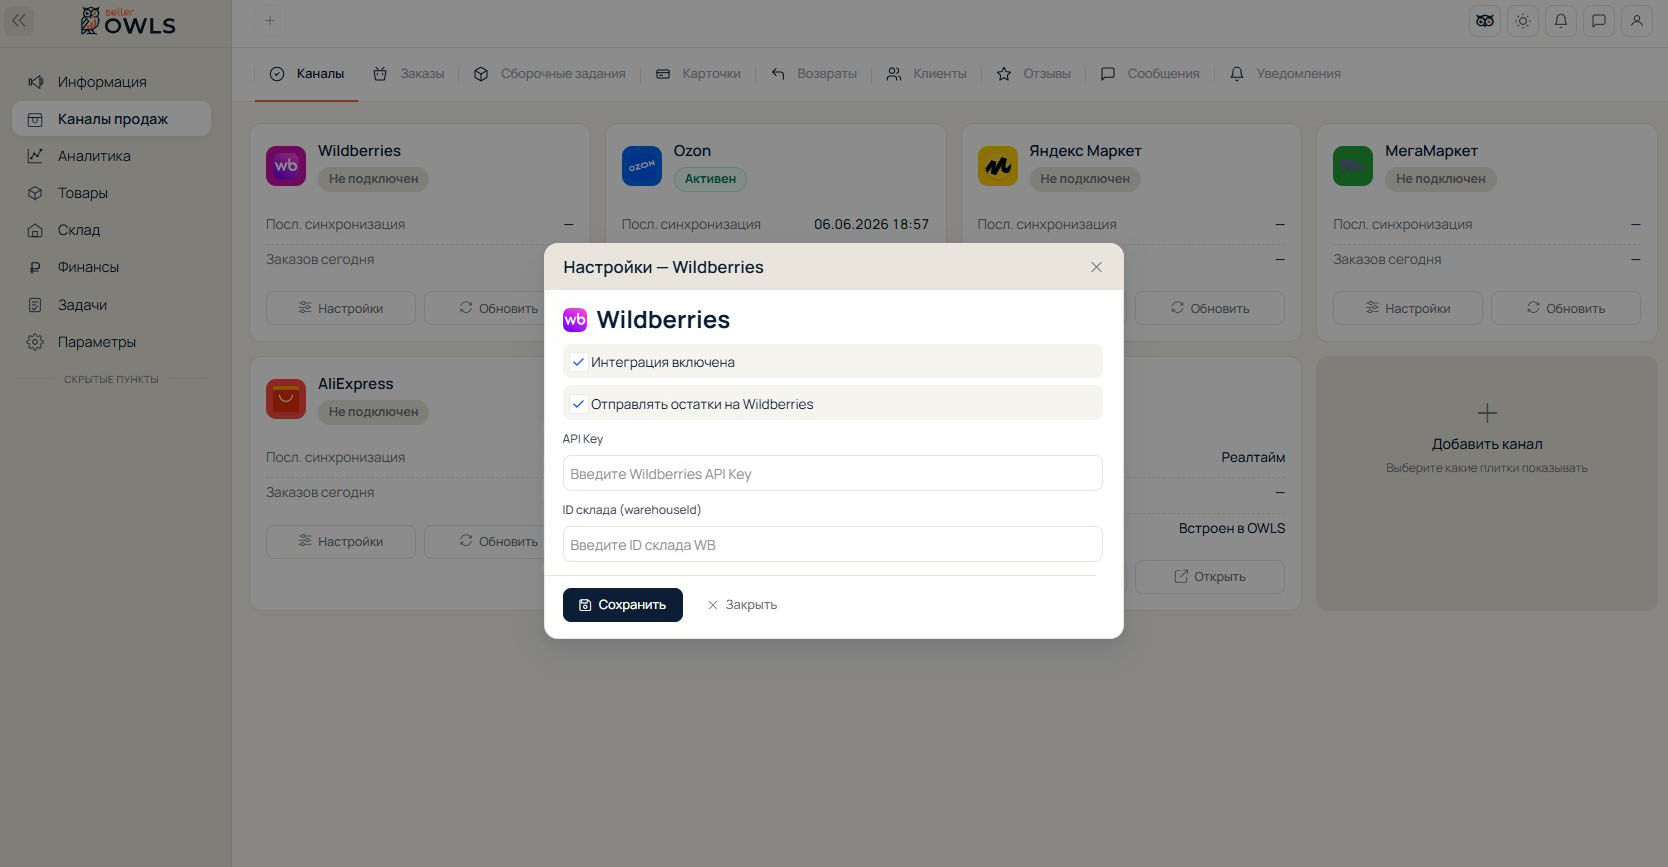The image size is (1668, 867).
Task: Click Закрыть in the dialog
Action: [x=742, y=605]
